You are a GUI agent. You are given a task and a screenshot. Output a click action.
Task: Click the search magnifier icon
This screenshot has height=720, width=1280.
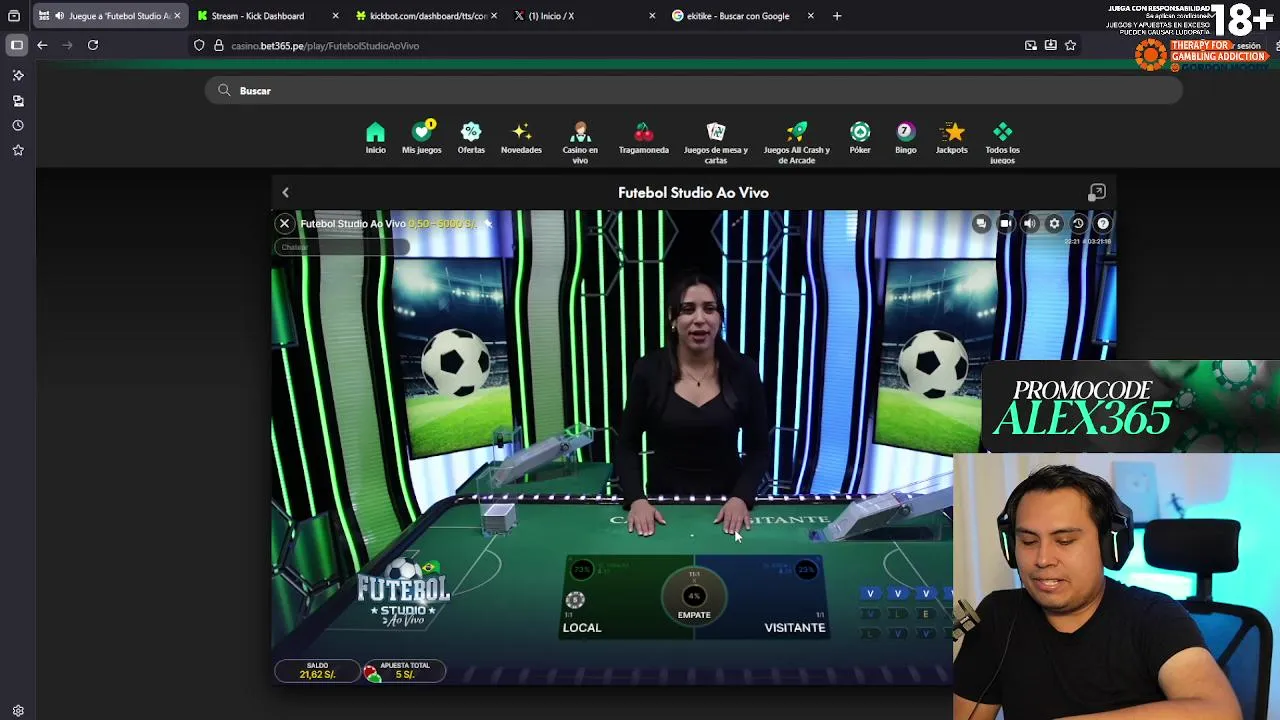coord(224,91)
